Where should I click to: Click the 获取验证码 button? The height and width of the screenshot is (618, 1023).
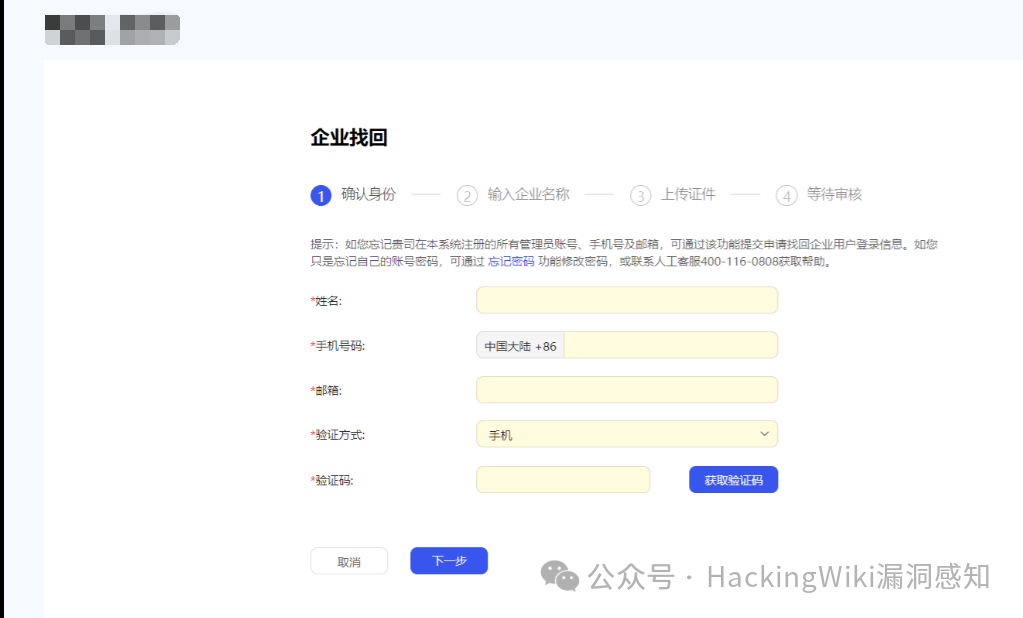pos(733,480)
